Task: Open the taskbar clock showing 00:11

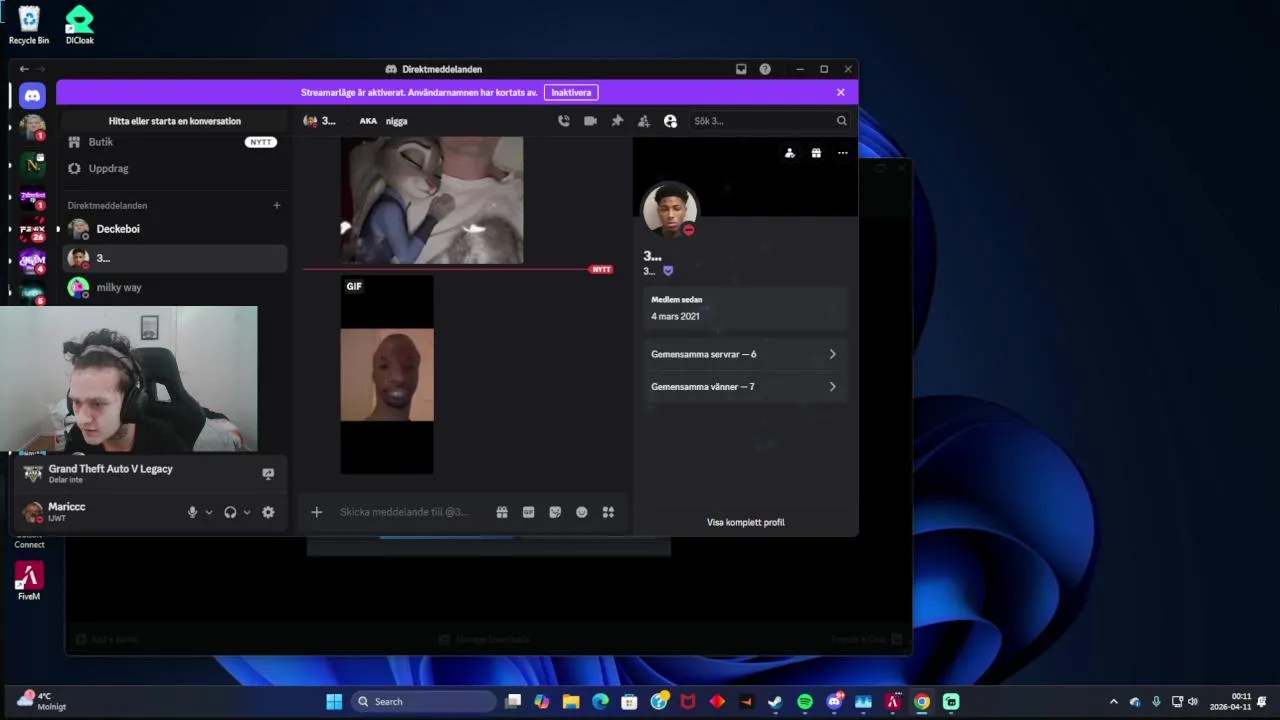Action: click(x=1230, y=701)
